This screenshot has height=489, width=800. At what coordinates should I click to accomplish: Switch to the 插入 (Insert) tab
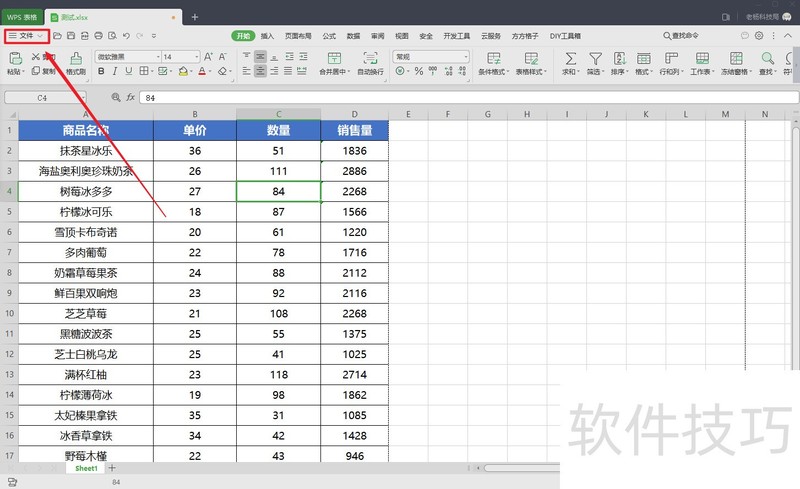click(x=267, y=35)
